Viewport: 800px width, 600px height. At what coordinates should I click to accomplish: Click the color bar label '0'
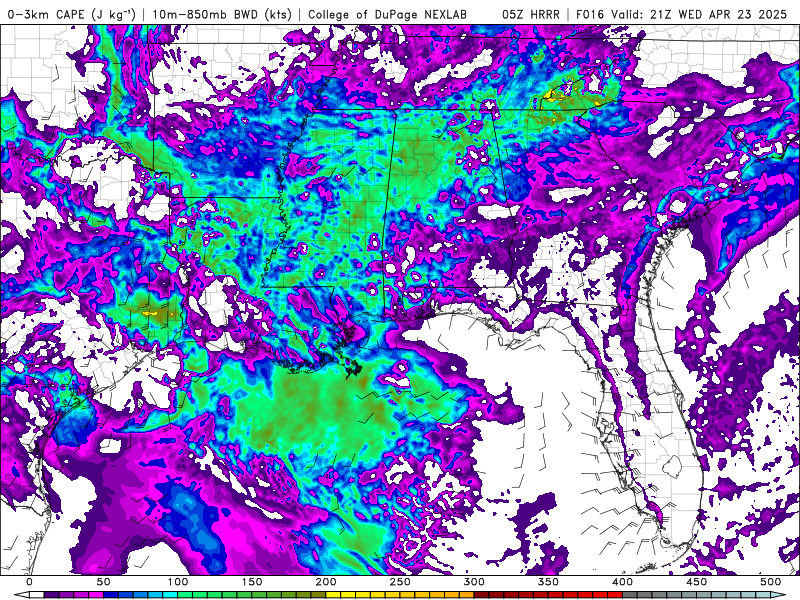[x=29, y=582]
